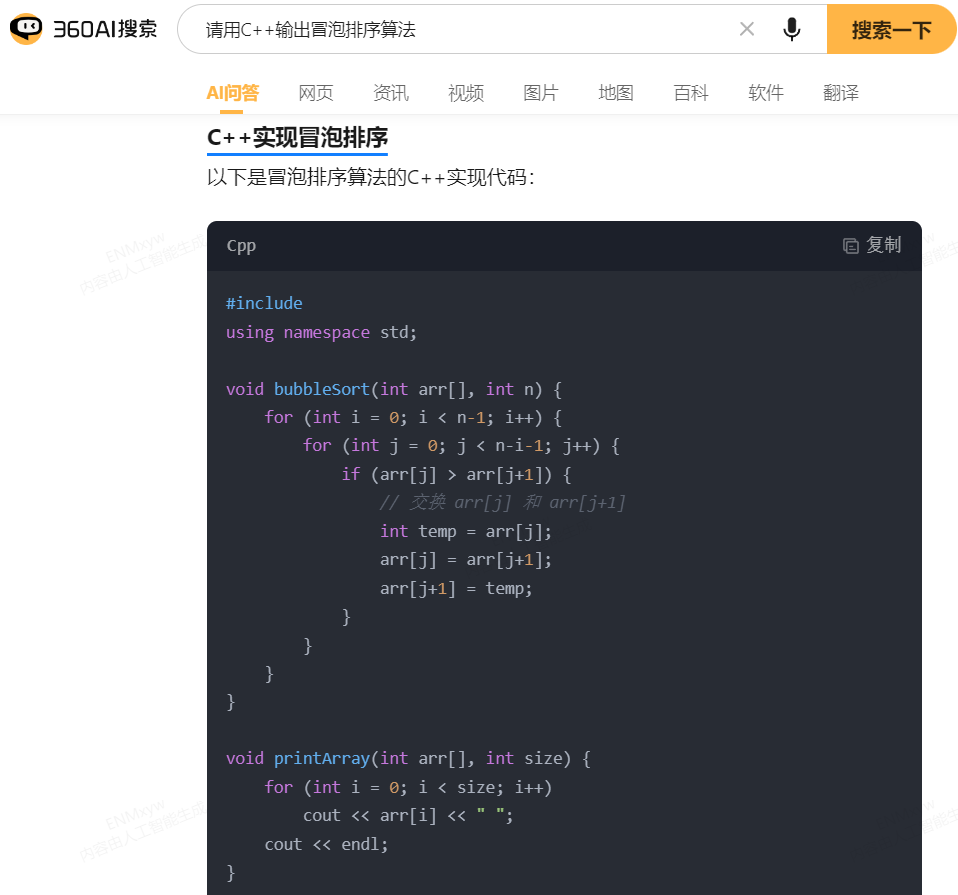Image resolution: width=958 pixels, height=895 pixels.
Task: Go to the 视频 tab
Action: 466,93
